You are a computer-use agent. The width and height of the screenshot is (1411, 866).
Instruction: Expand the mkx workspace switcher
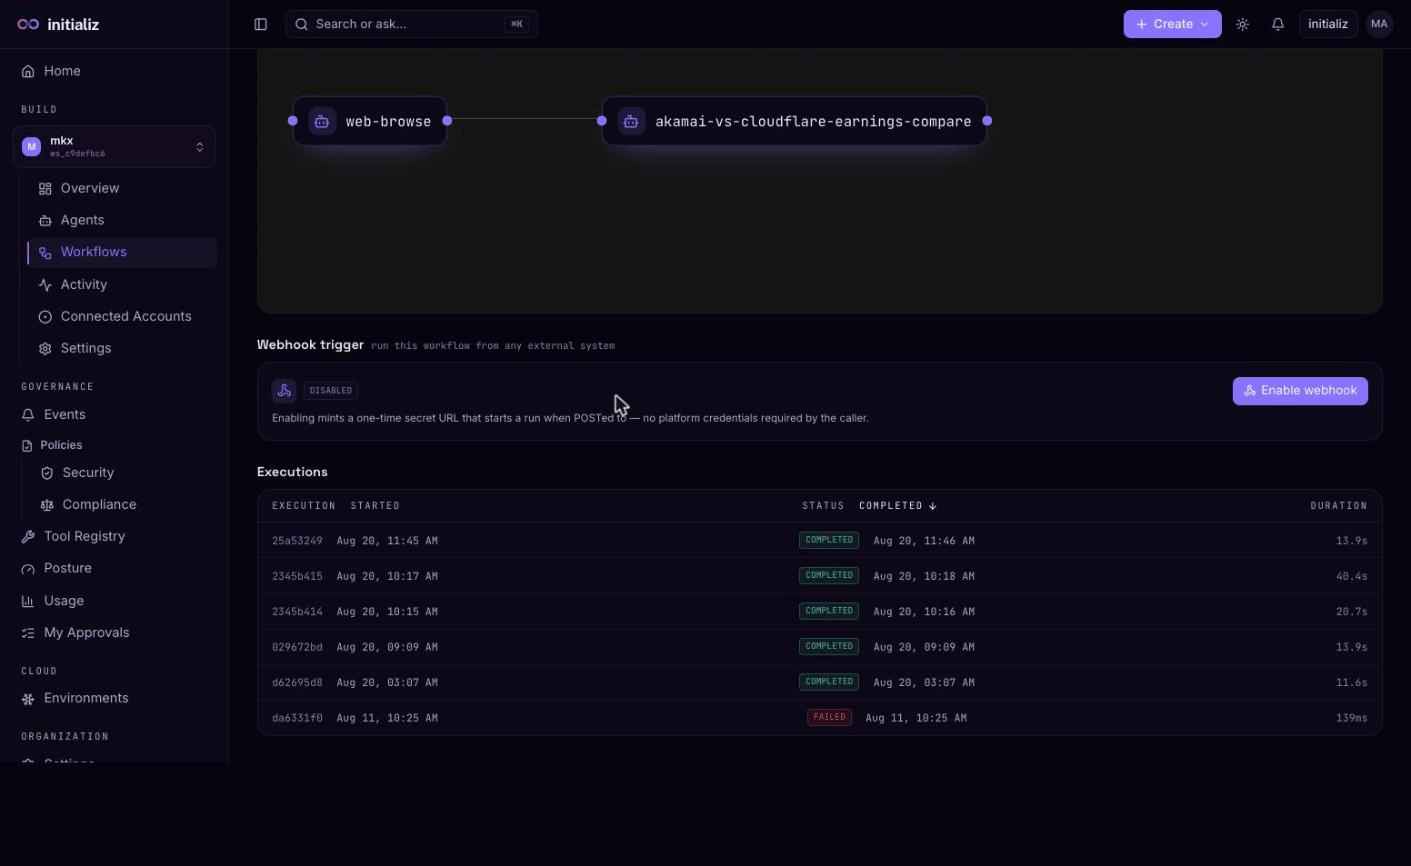(x=114, y=146)
